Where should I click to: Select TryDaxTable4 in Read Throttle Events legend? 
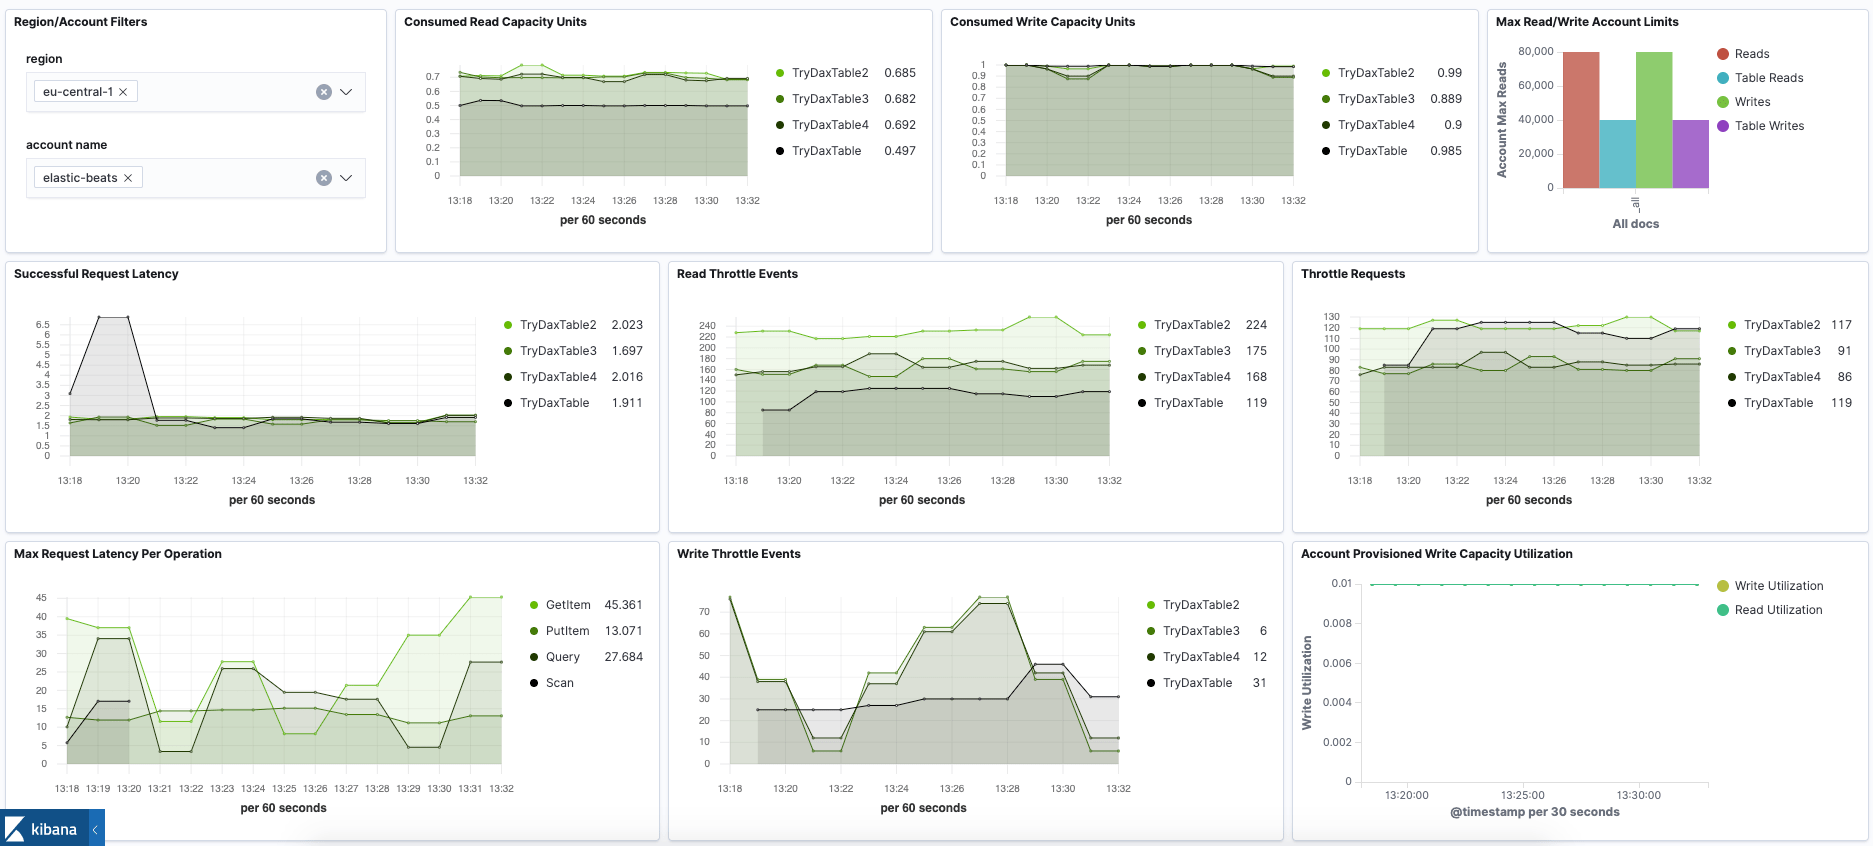pyautogui.click(x=1191, y=377)
